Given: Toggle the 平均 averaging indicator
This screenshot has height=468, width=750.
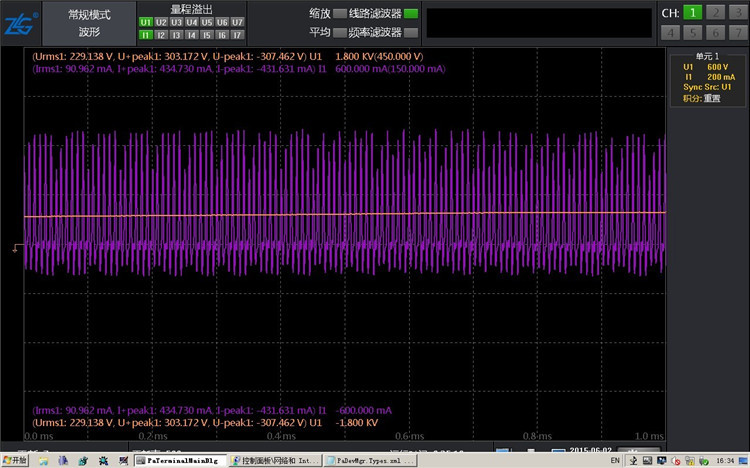Looking at the screenshot, I should coord(340,32).
